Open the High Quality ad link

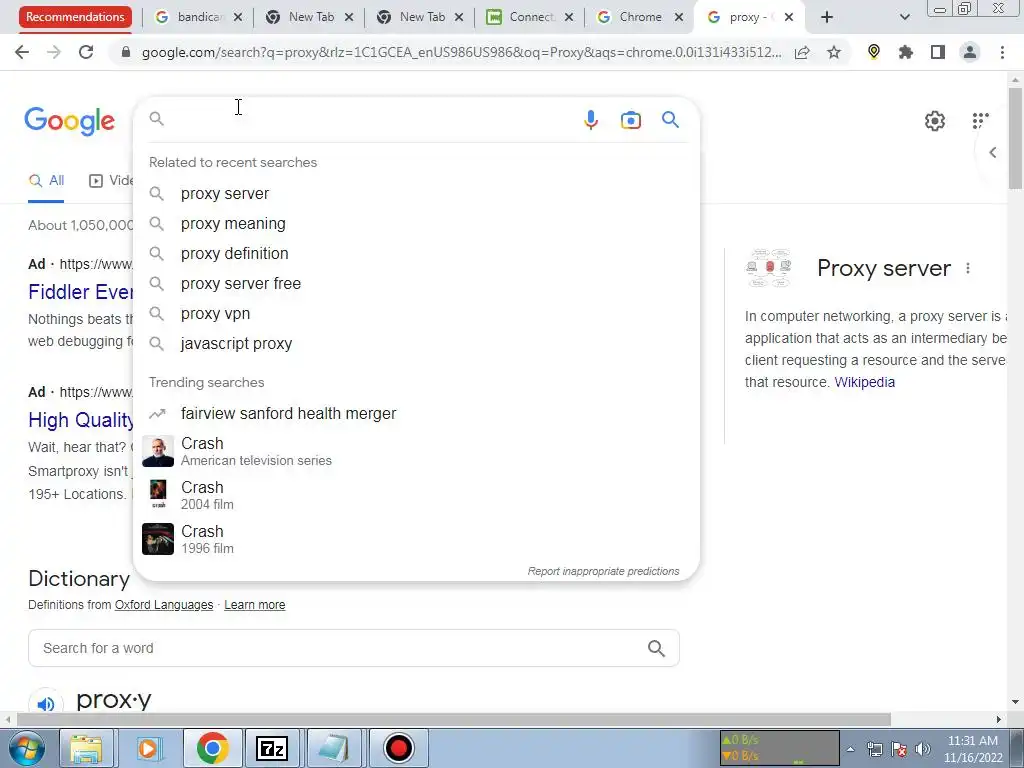click(81, 421)
